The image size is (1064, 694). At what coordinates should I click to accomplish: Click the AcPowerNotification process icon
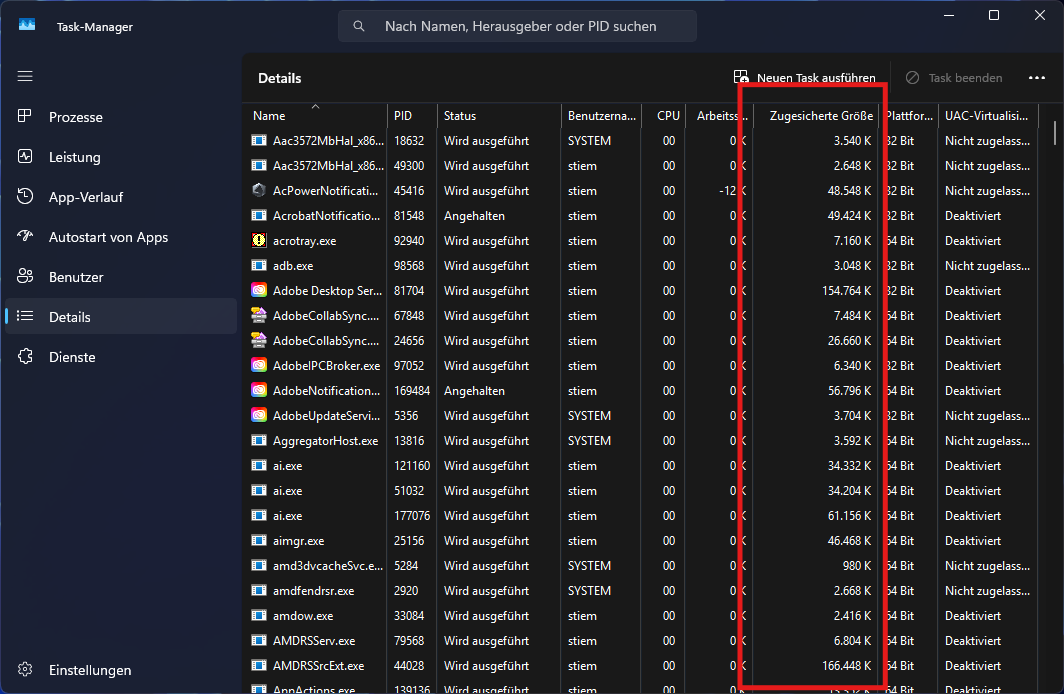(259, 190)
